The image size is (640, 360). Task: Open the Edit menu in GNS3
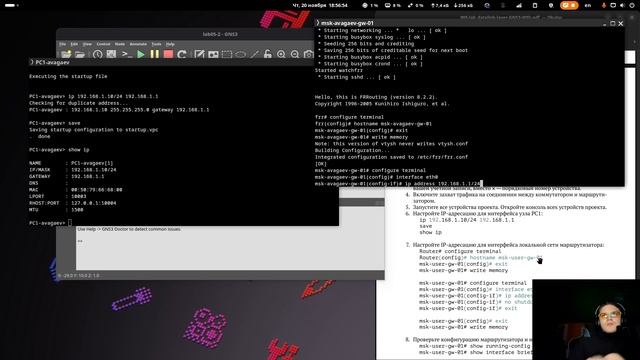click(x=74, y=44)
